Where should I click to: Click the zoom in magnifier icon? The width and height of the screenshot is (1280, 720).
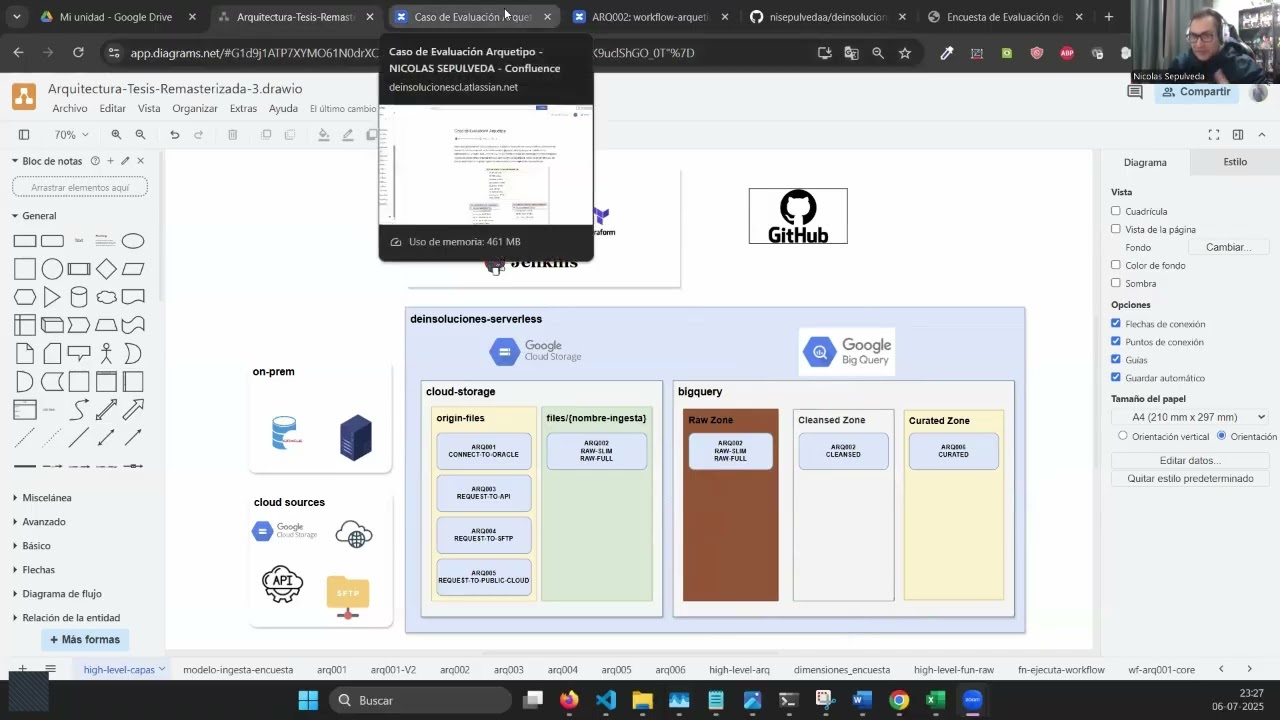point(116,135)
